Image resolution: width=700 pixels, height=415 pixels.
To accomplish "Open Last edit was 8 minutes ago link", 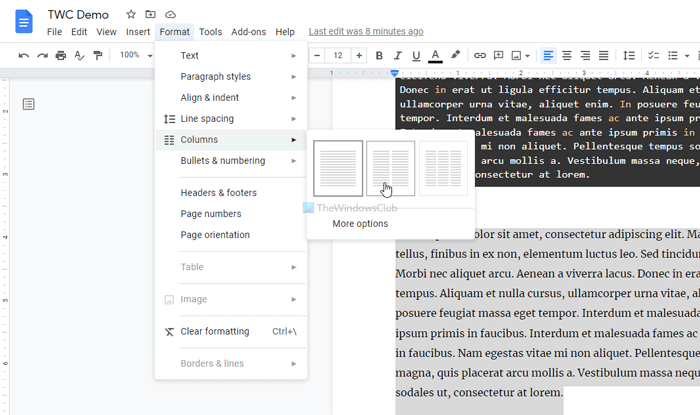I will (x=366, y=31).
